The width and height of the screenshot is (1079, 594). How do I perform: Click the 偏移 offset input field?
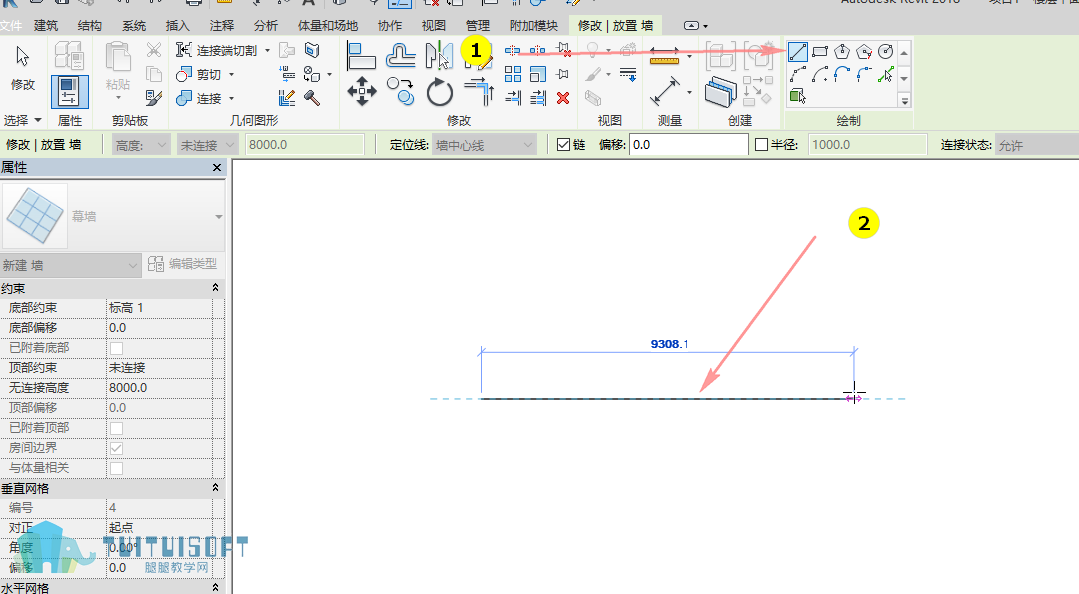pos(688,145)
